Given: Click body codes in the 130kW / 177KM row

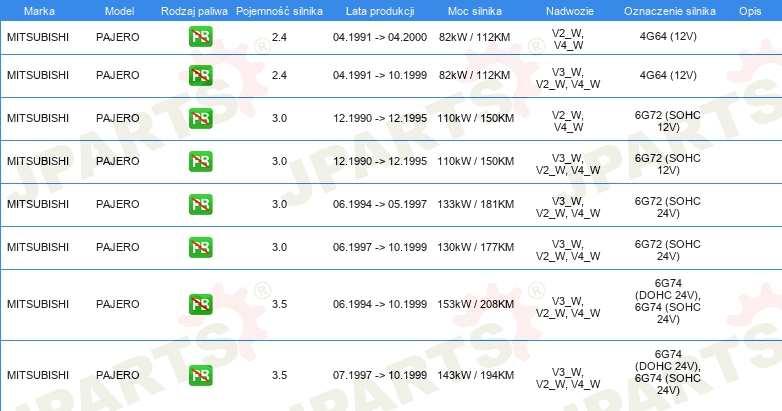Looking at the screenshot, I should 568,250.
